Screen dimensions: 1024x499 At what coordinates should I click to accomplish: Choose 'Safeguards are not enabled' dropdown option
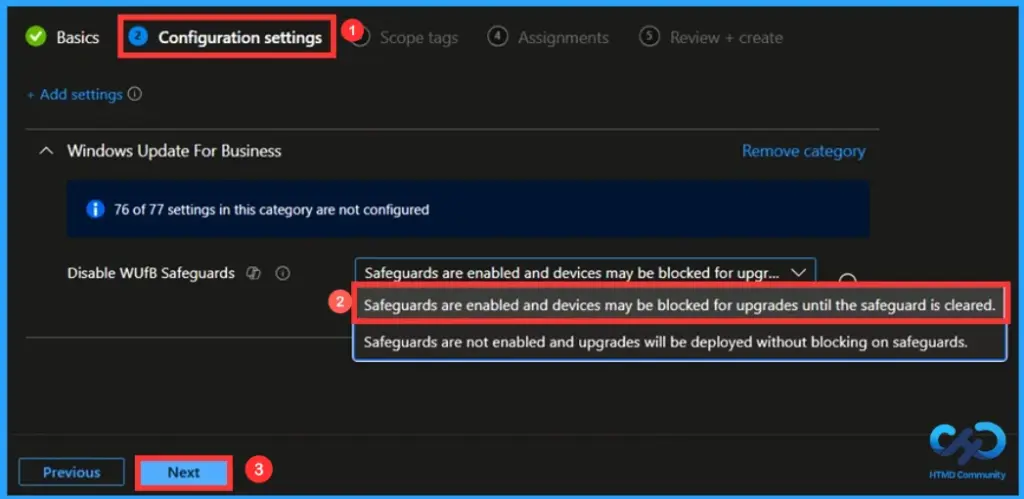pyautogui.click(x=679, y=342)
